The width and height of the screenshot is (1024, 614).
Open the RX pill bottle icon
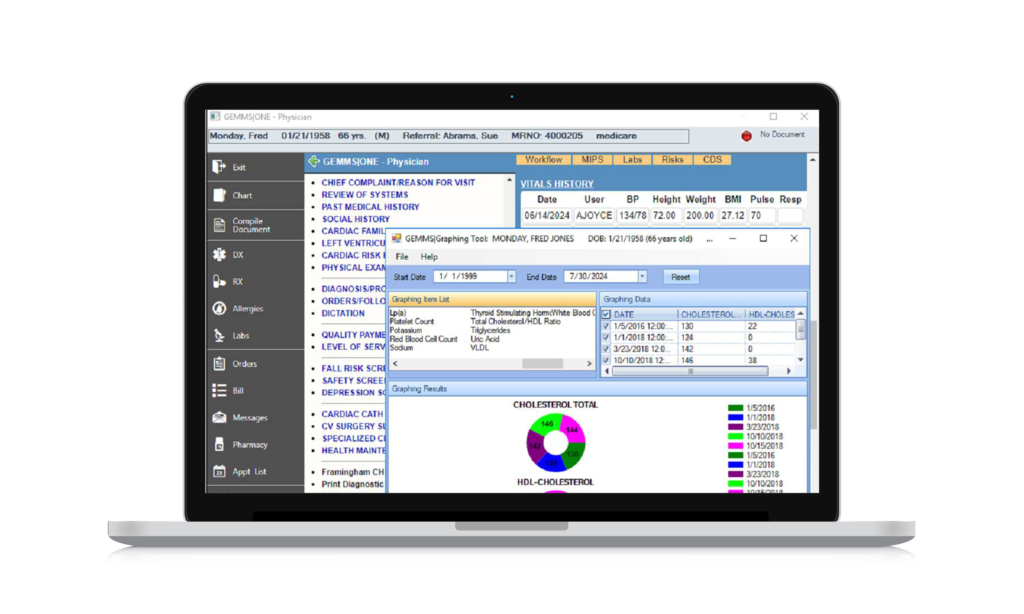219,282
